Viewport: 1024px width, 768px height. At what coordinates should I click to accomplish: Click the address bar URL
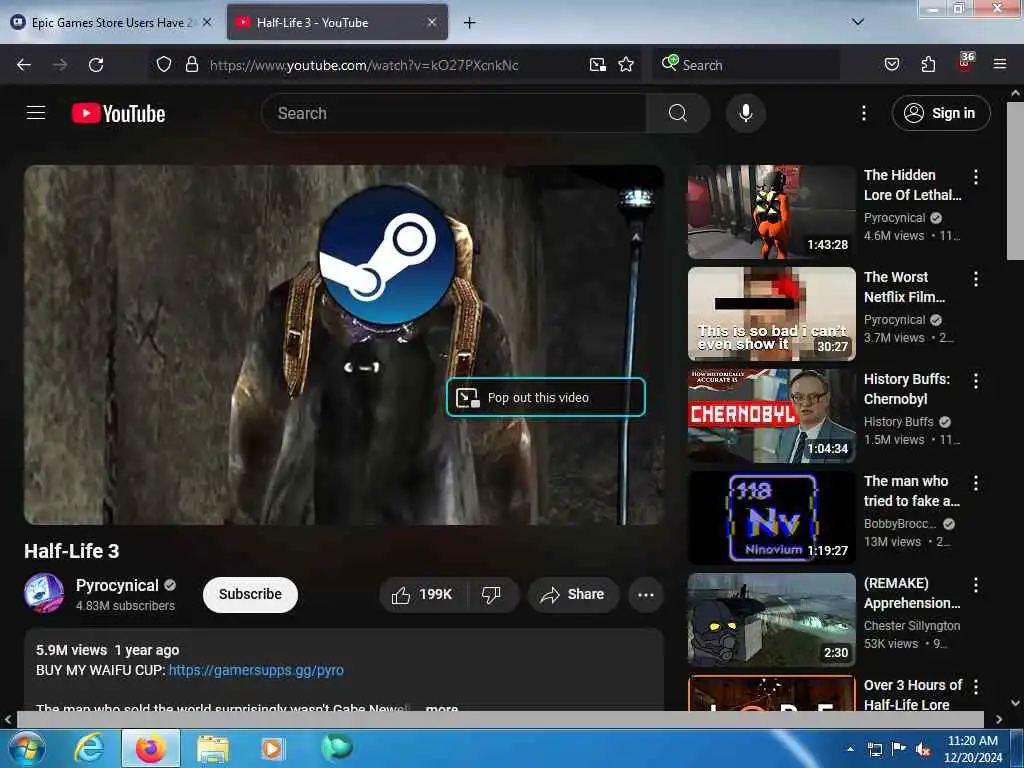pos(364,65)
